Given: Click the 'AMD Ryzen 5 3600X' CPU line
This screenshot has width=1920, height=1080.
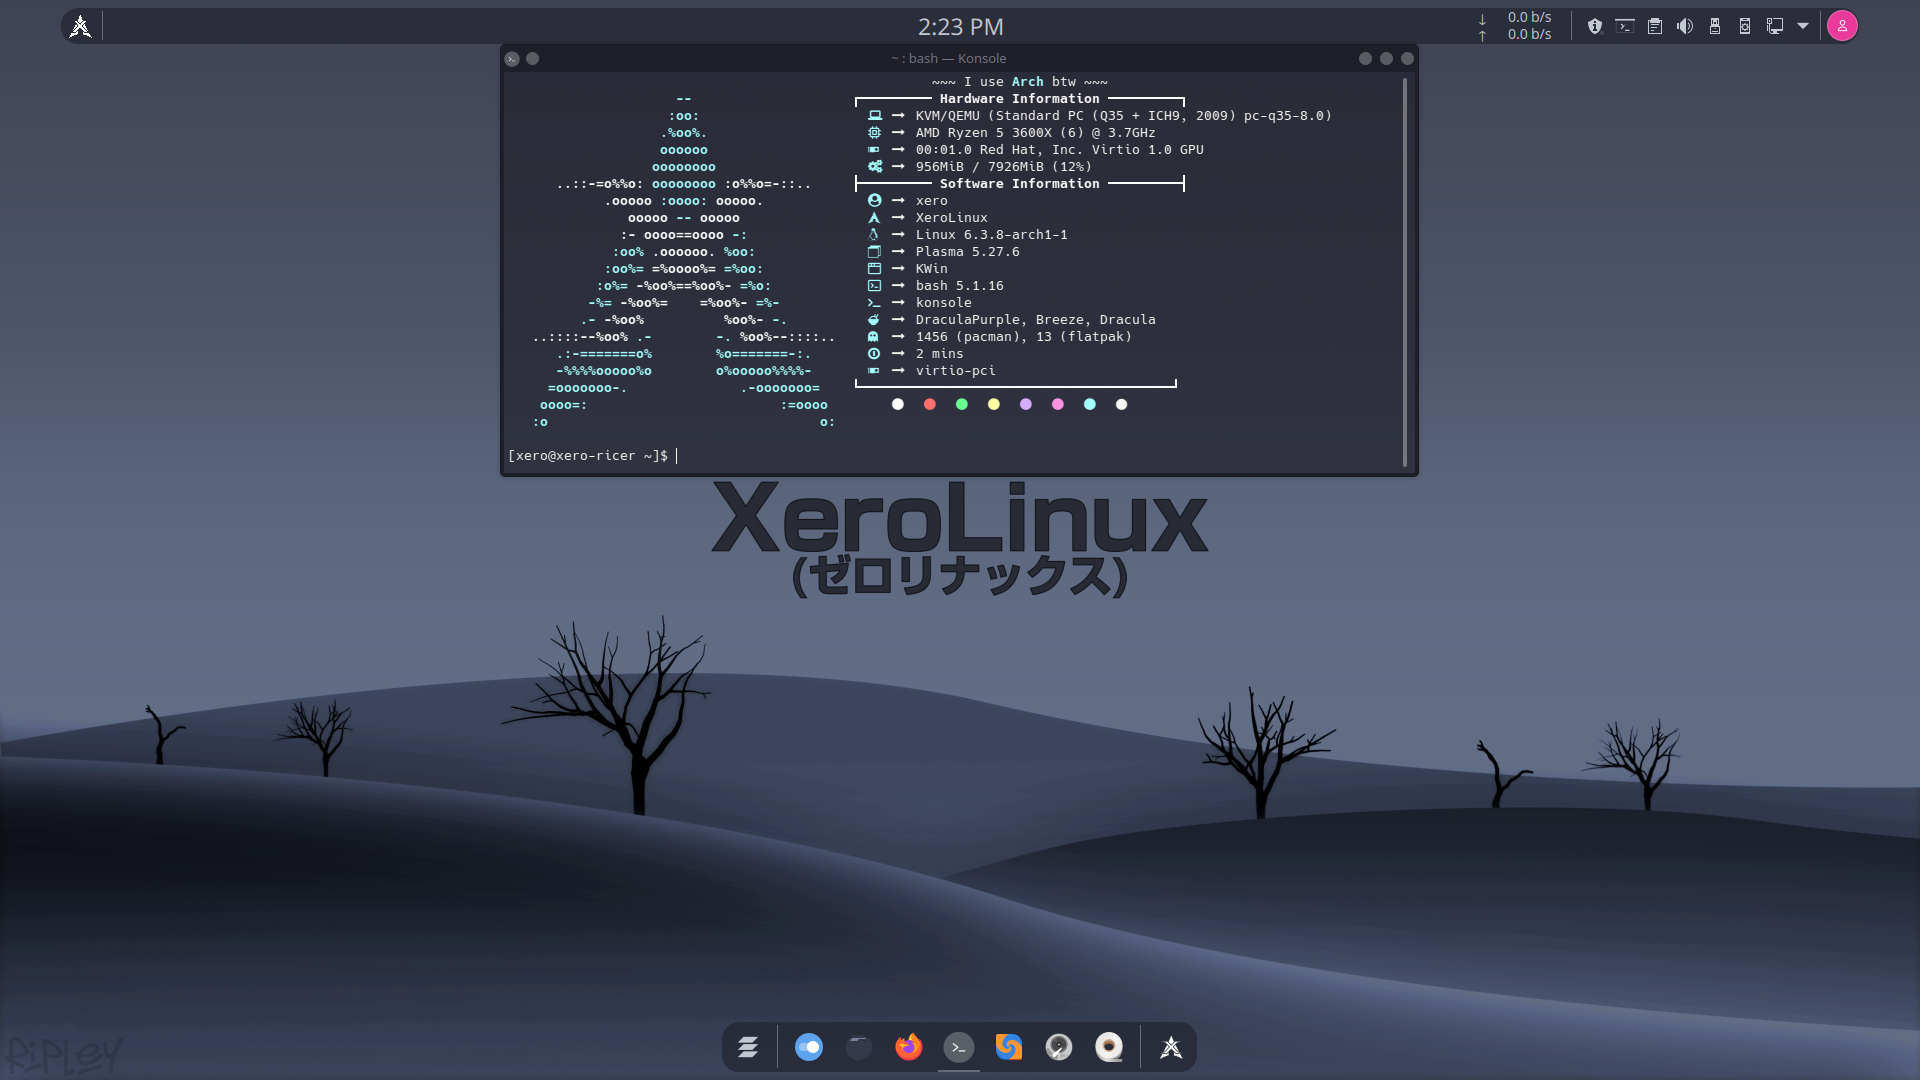Looking at the screenshot, I should 1035,133.
